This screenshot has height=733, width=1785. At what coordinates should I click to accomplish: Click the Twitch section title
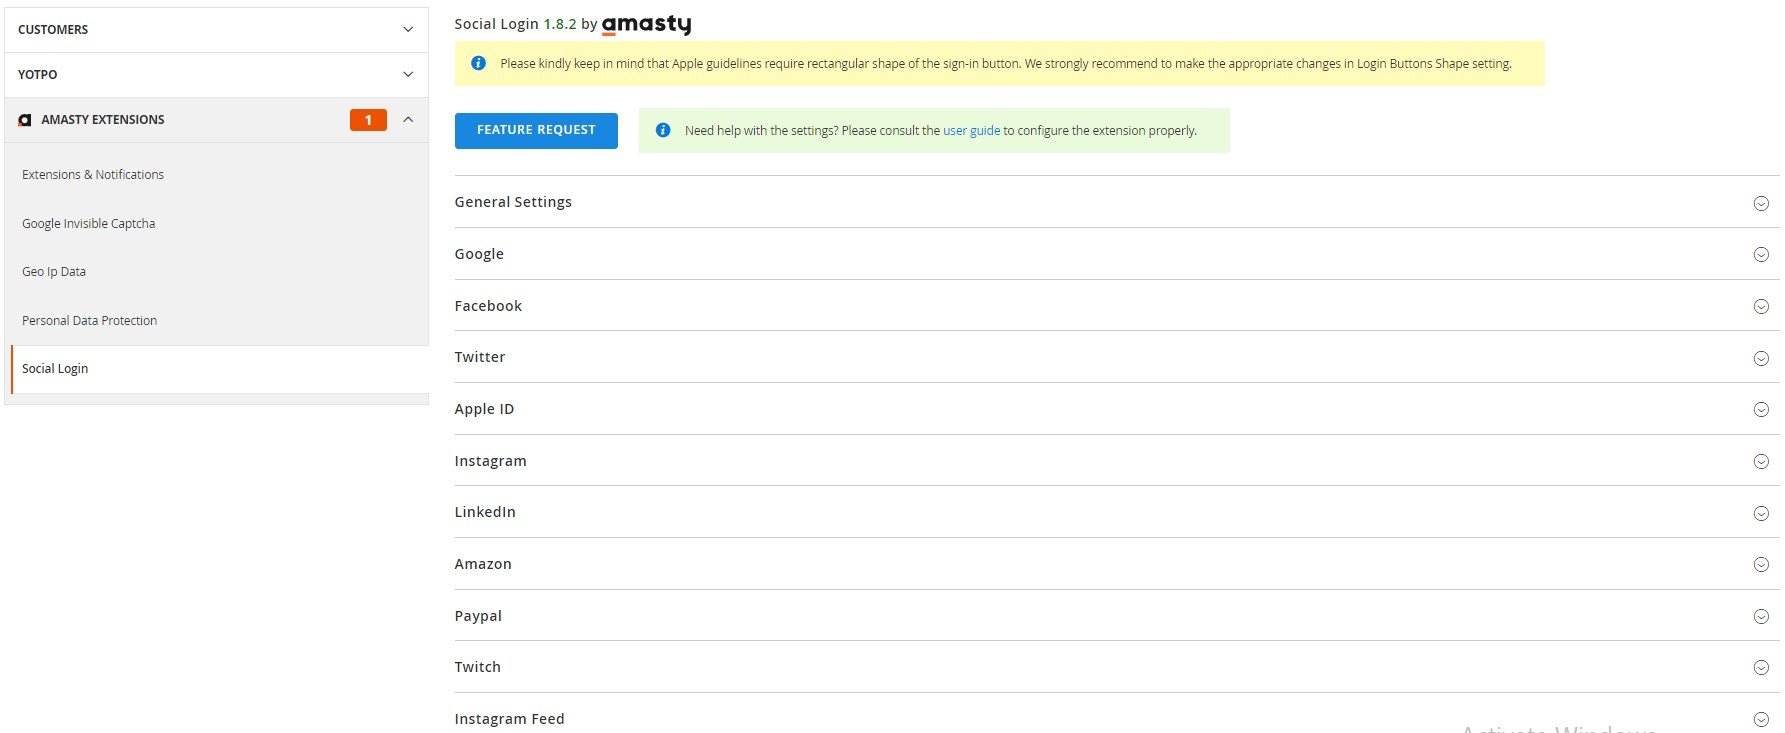pos(478,667)
